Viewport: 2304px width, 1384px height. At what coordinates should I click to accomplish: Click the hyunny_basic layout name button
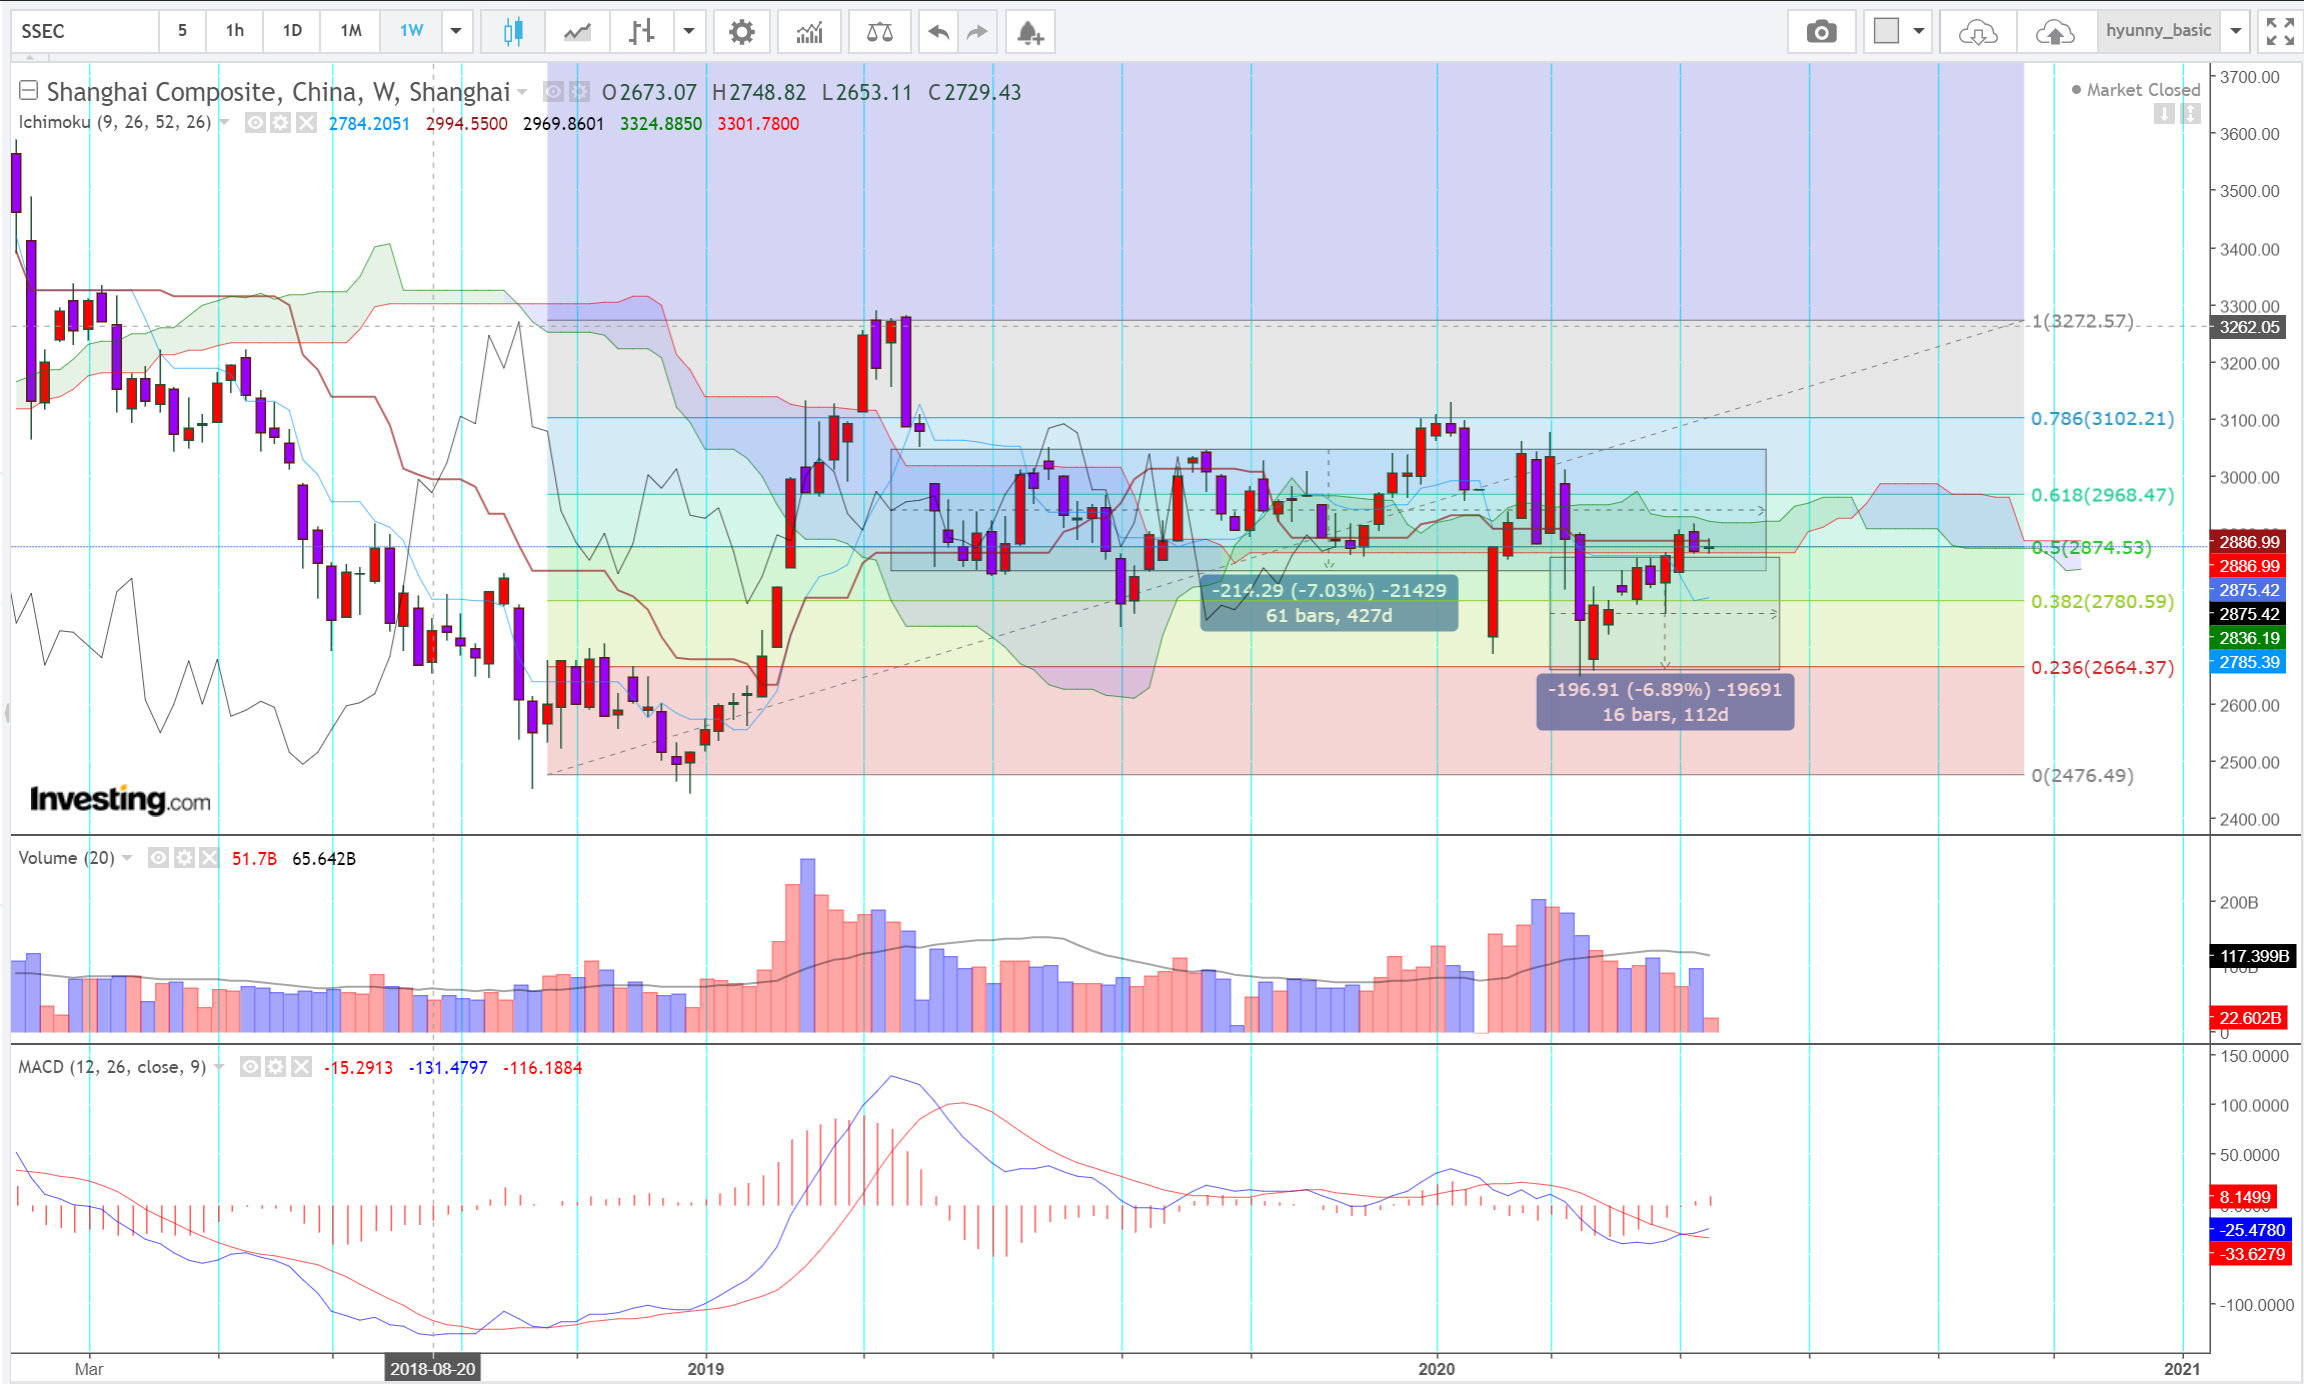click(2158, 31)
